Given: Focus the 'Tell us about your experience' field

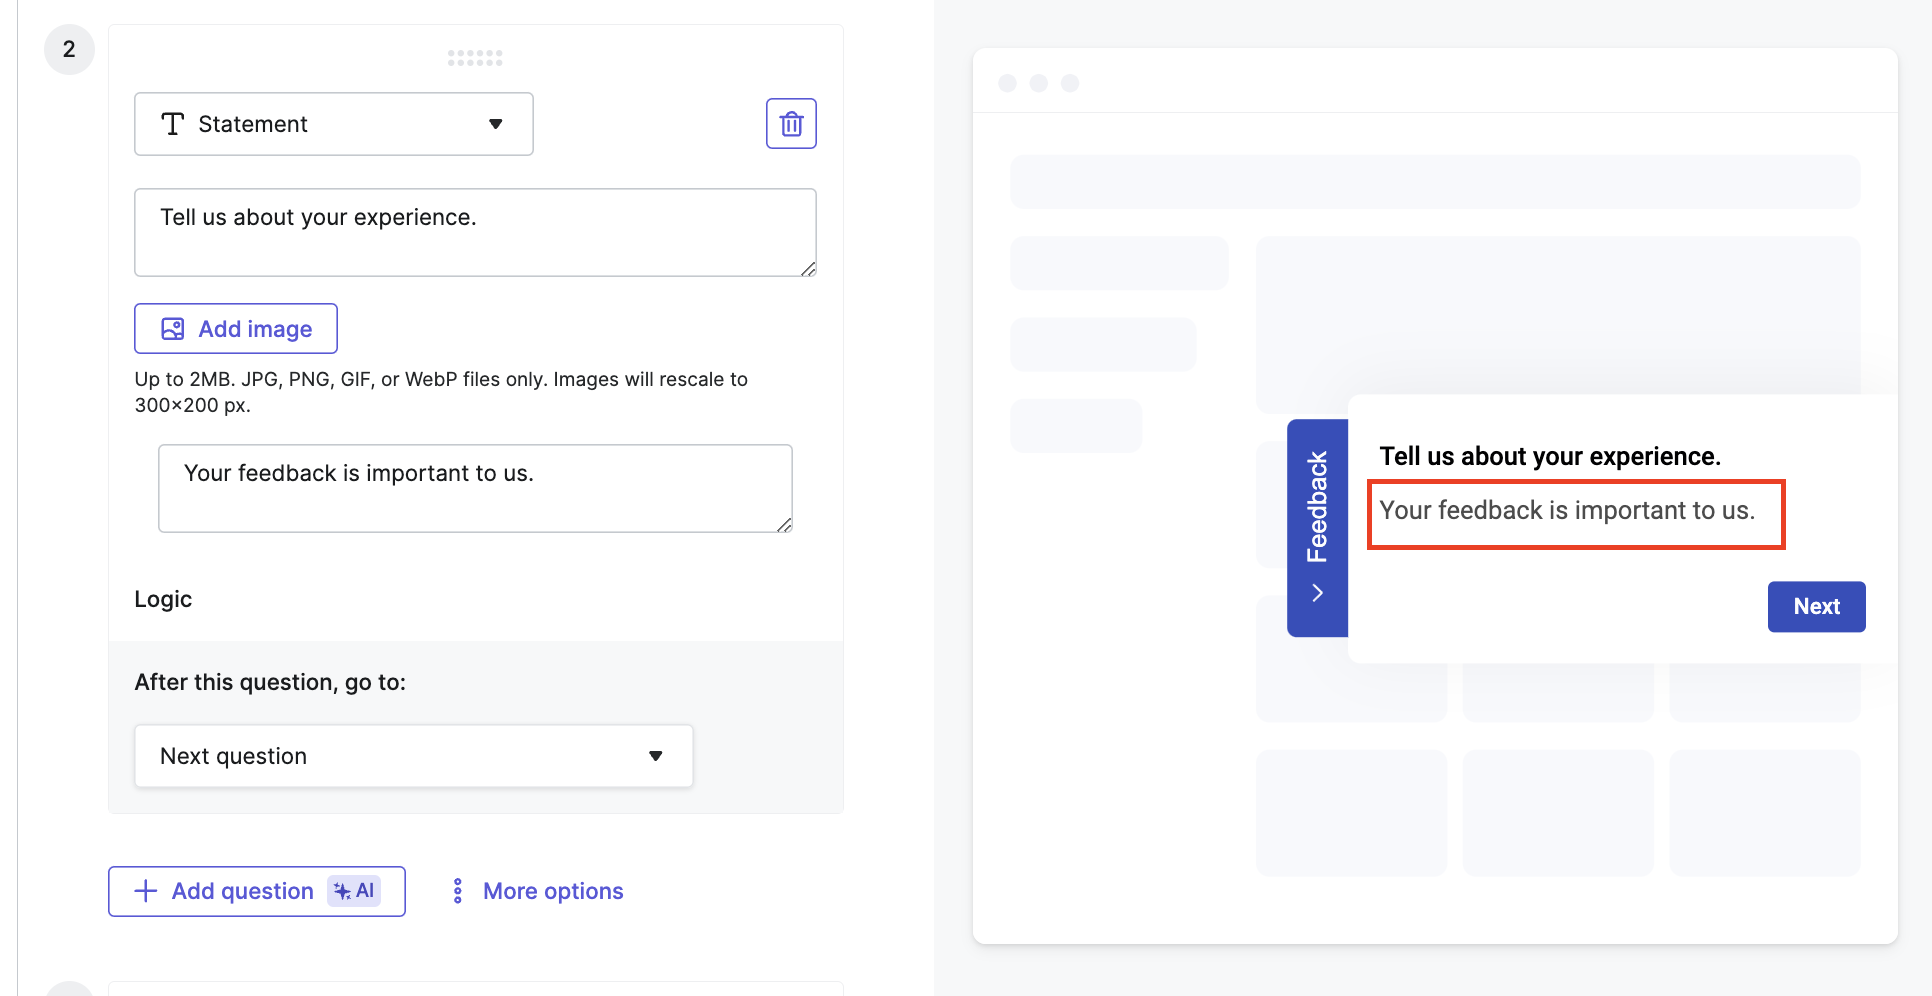Looking at the screenshot, I should point(475,232).
